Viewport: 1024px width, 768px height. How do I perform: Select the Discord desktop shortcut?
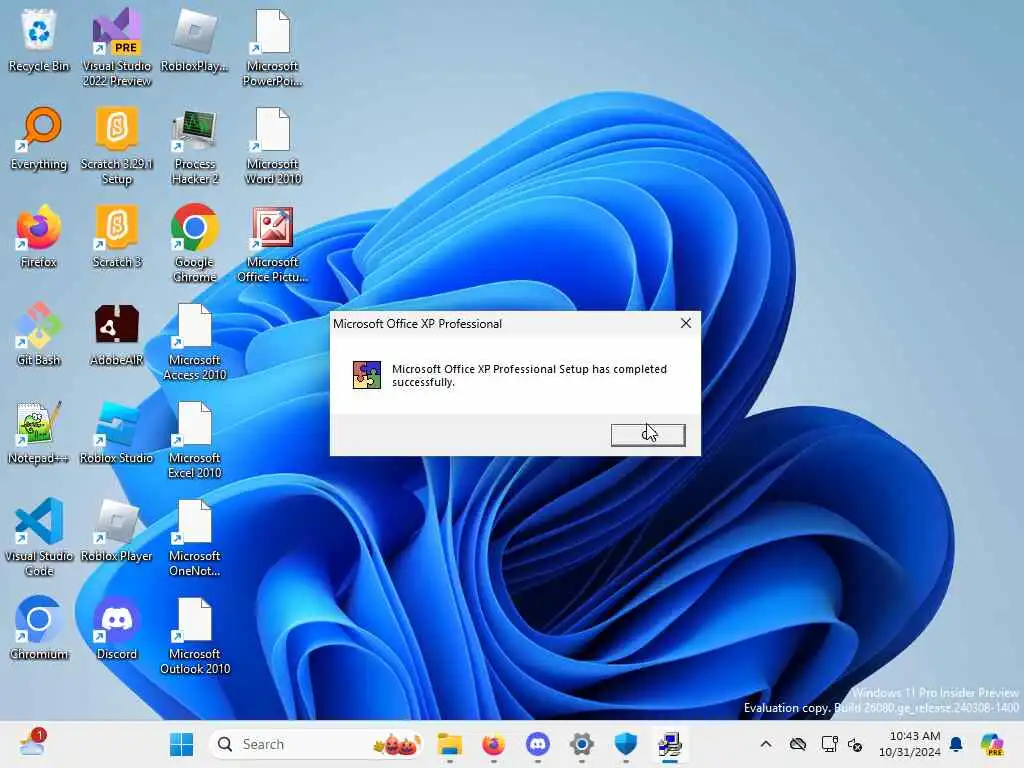[x=117, y=628]
